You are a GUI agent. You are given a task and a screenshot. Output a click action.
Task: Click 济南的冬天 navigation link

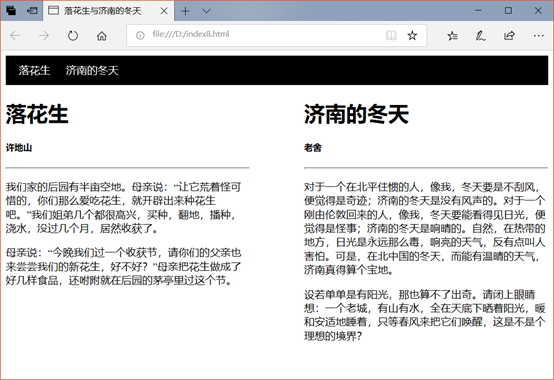click(x=92, y=70)
